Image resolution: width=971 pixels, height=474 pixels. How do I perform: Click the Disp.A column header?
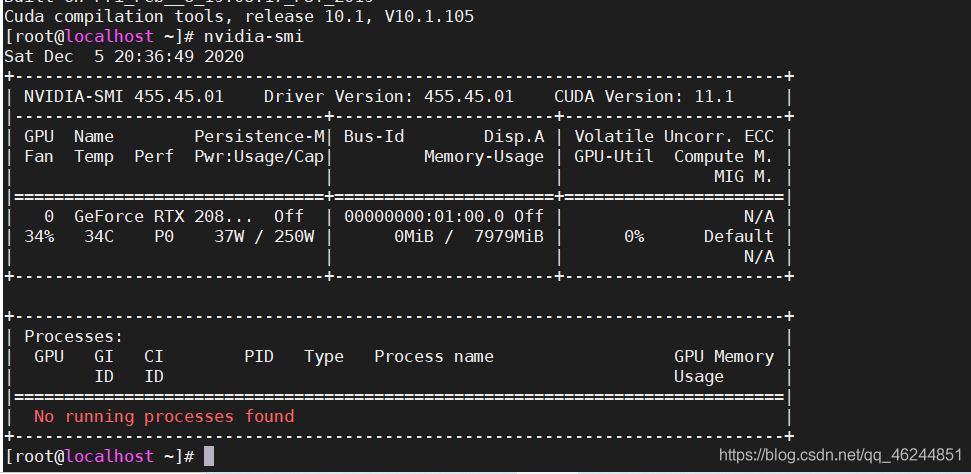pyautogui.click(x=513, y=136)
